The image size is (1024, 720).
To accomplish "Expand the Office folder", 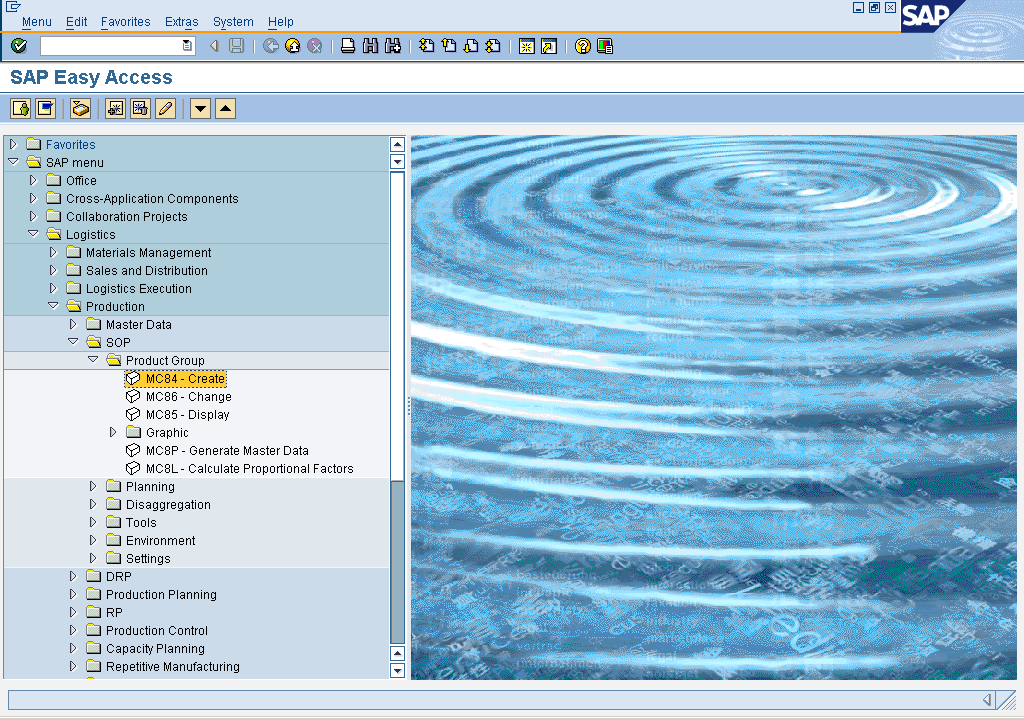I will [x=33, y=180].
